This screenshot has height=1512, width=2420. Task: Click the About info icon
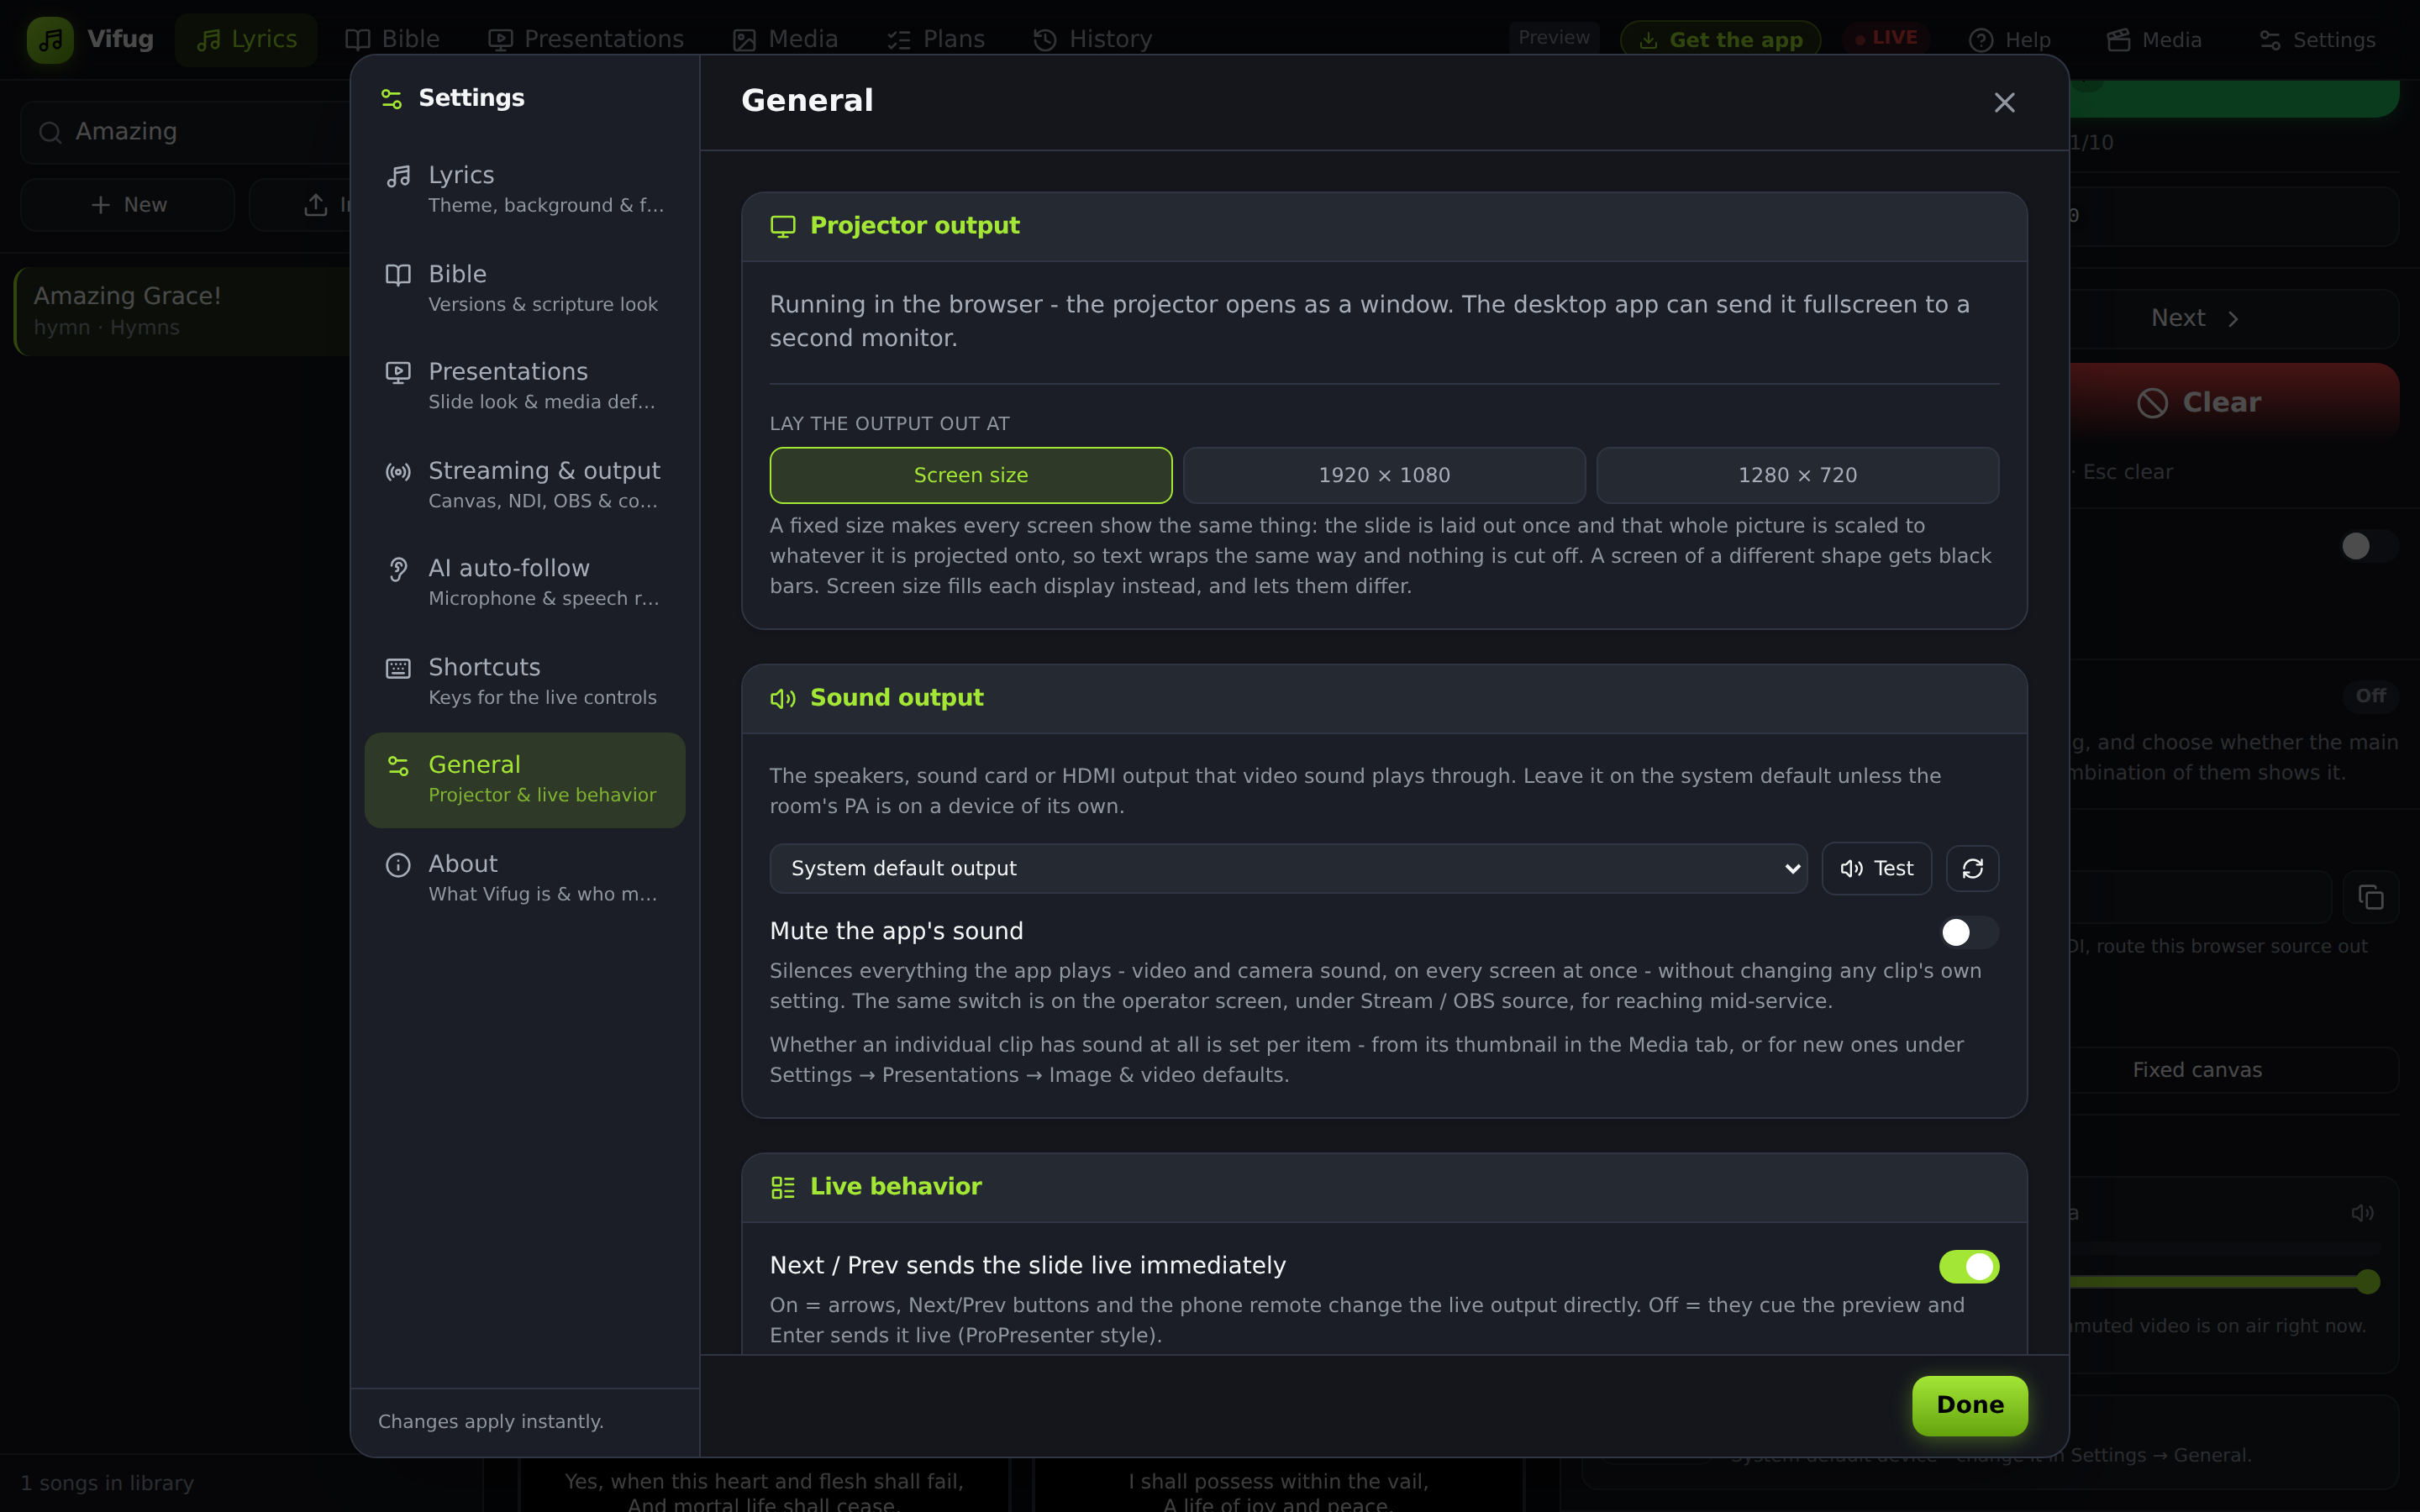pyautogui.click(x=398, y=865)
